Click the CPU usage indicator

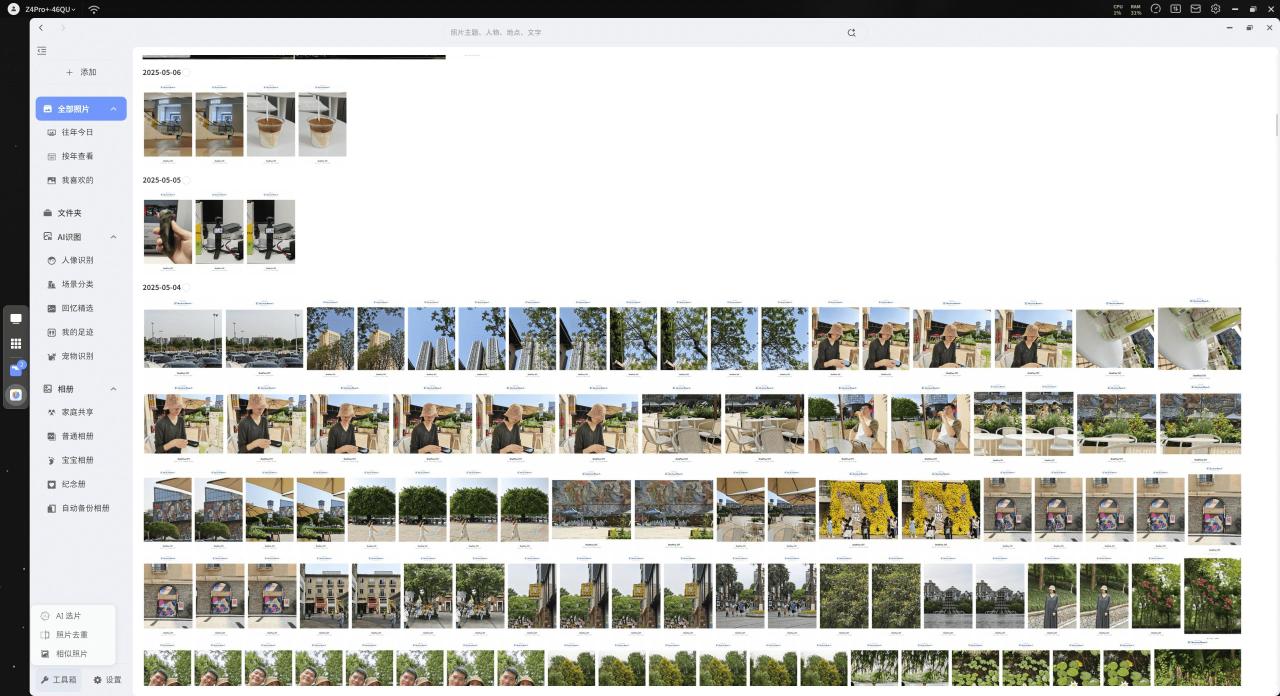[1117, 9]
